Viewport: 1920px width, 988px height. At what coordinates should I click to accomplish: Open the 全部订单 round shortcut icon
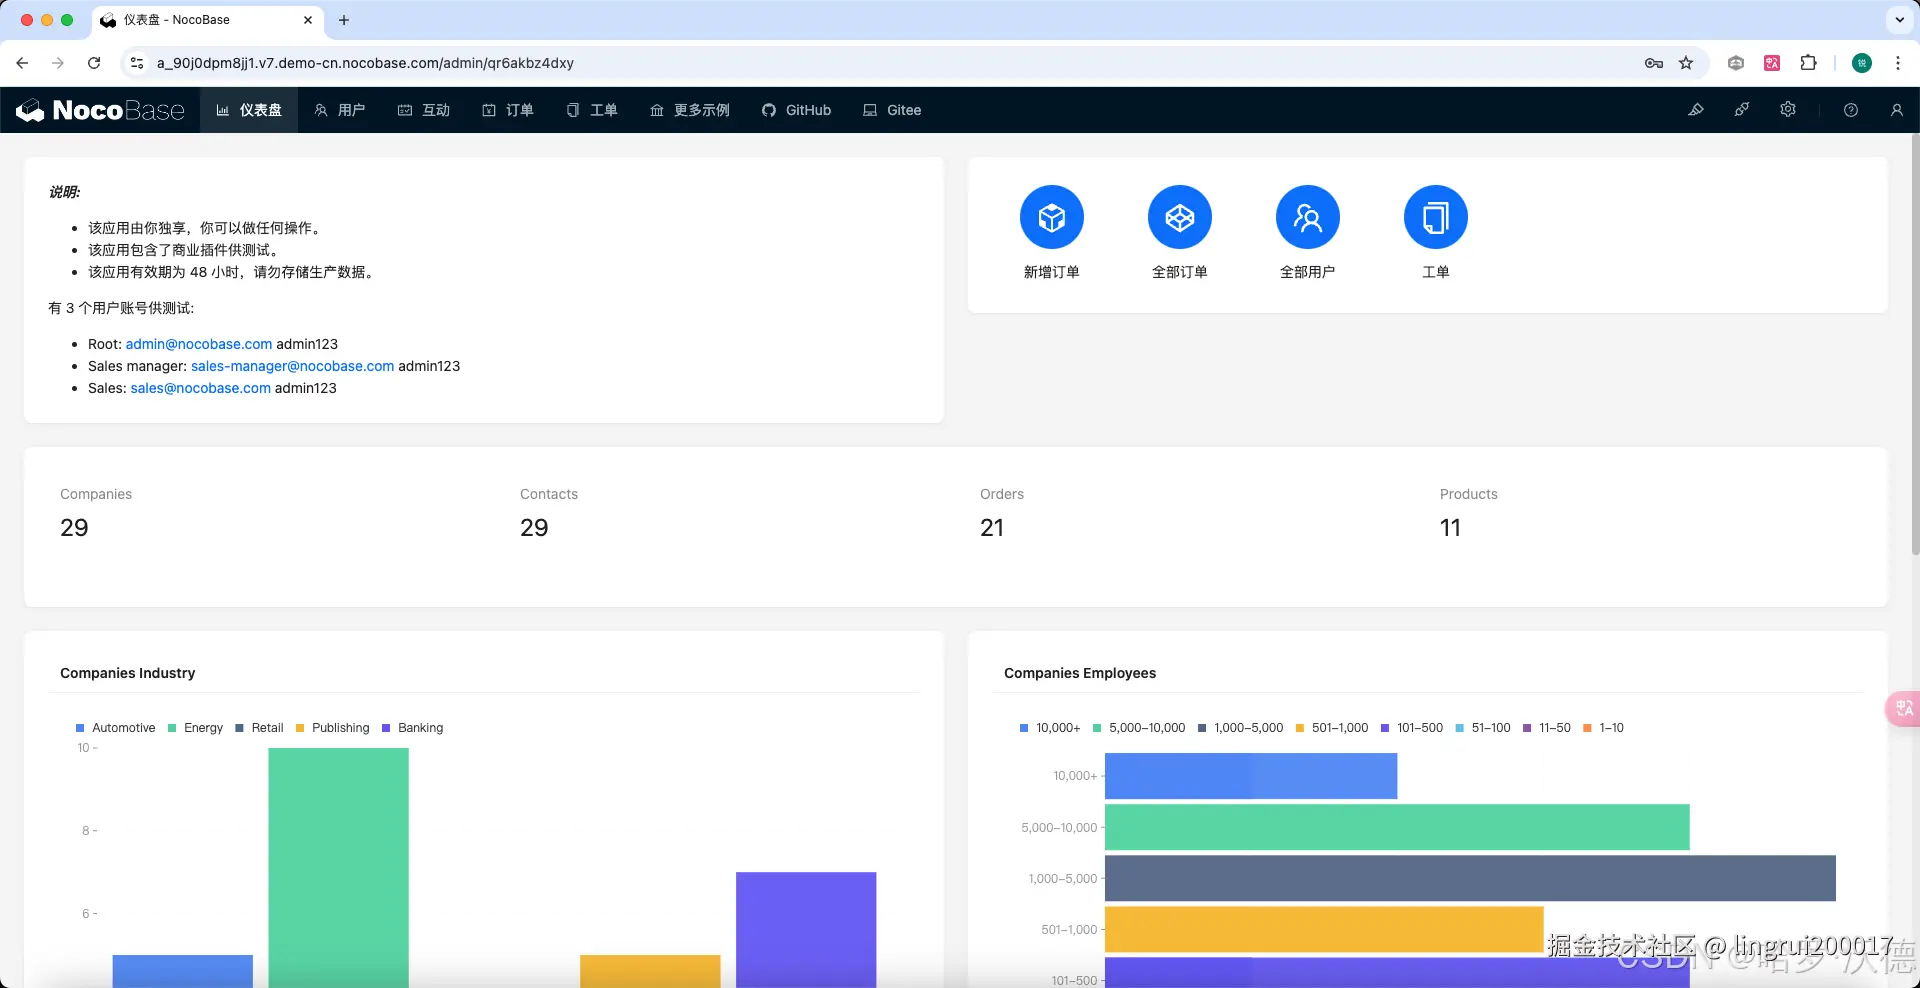1179,217
